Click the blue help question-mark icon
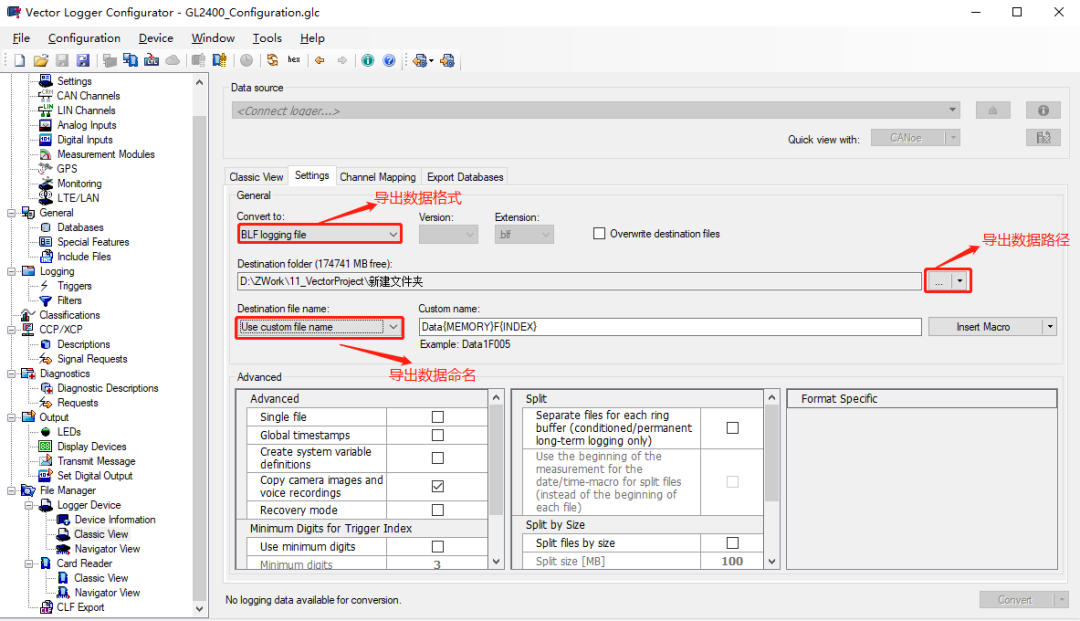1080x621 pixels. [x=389, y=61]
